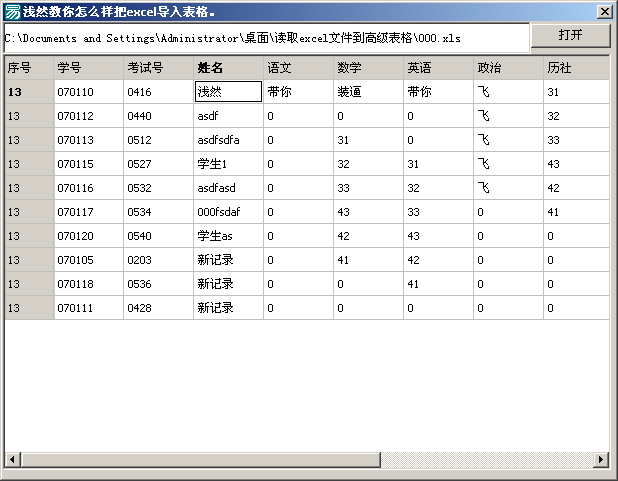618x481 pixels.
Task: Click the 装逼 cell in 数学 column
Action: (x=369, y=92)
